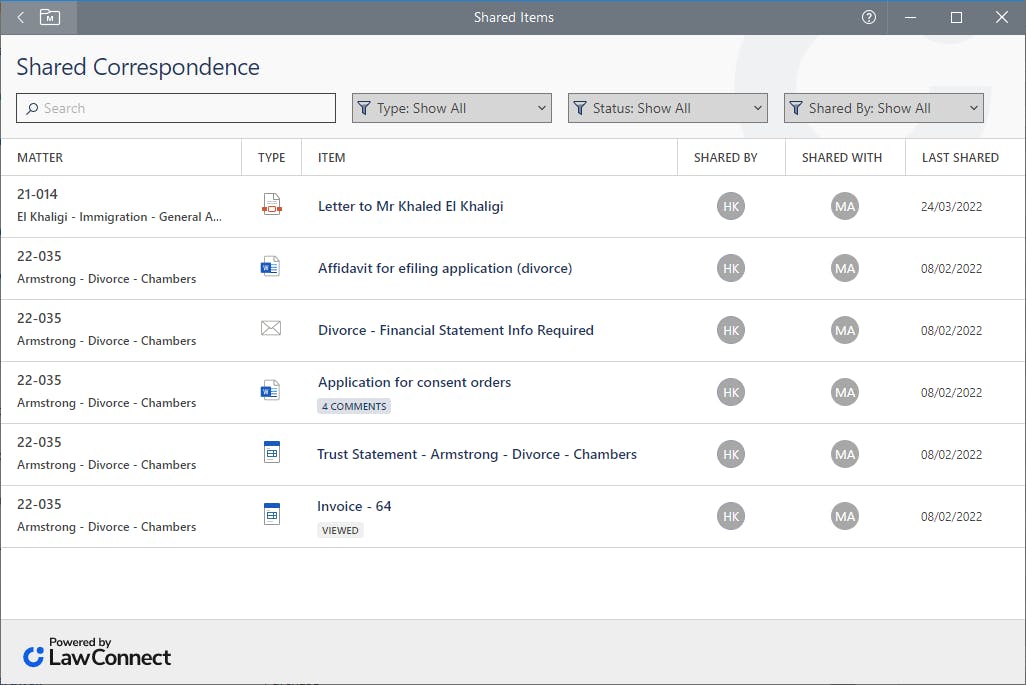Viewport: 1026px width, 685px height.
Task: Open the help question mark icon
Action: [x=869, y=17]
